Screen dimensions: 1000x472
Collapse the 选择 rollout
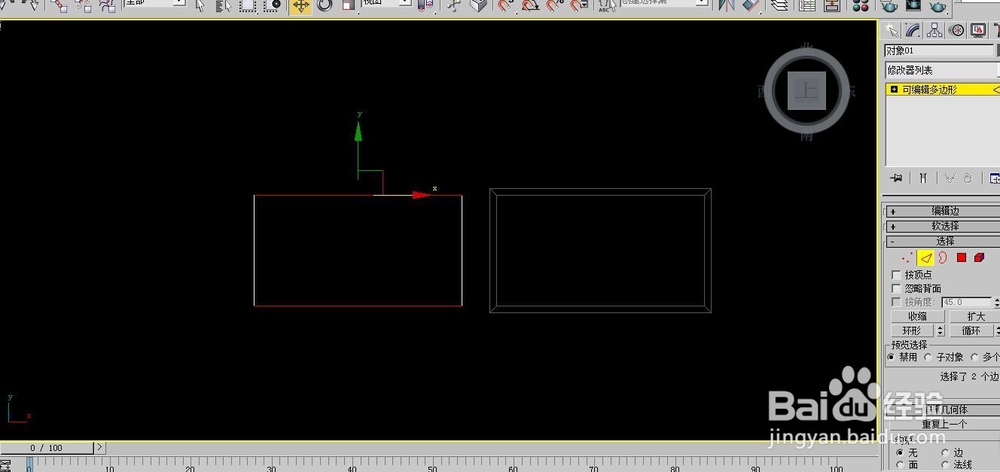pos(942,241)
